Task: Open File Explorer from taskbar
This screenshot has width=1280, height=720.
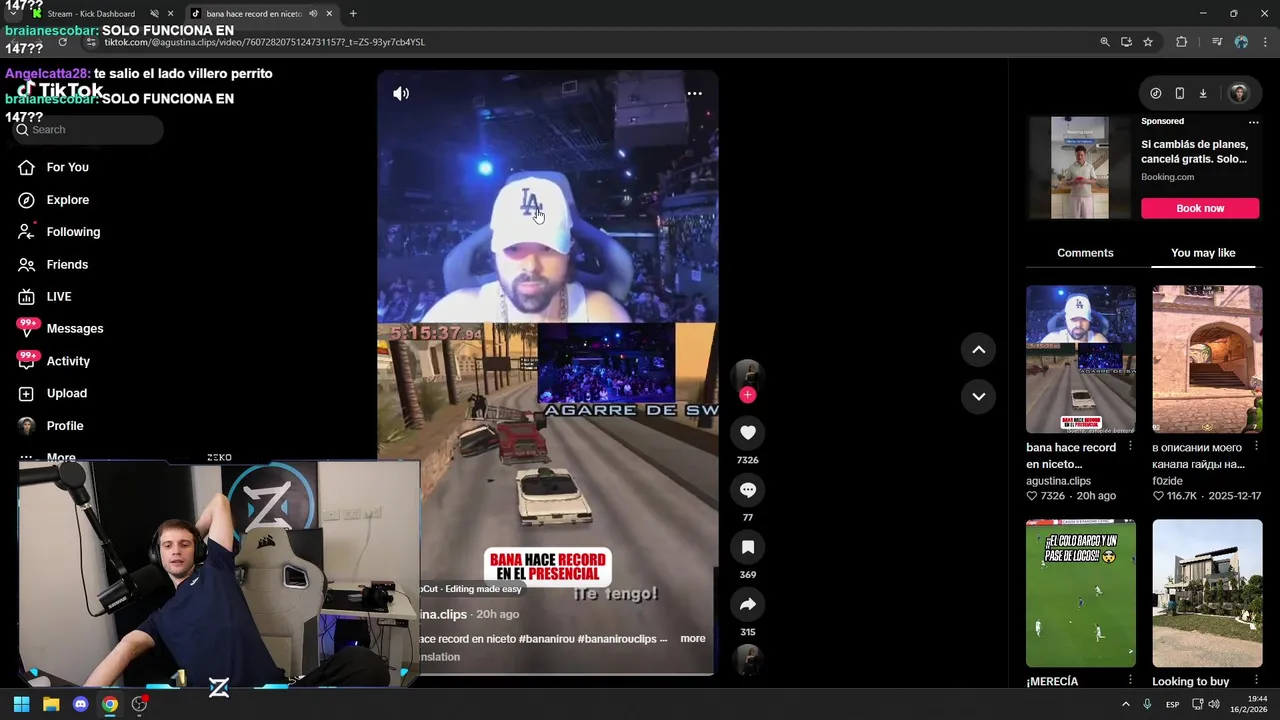Action: (x=51, y=704)
